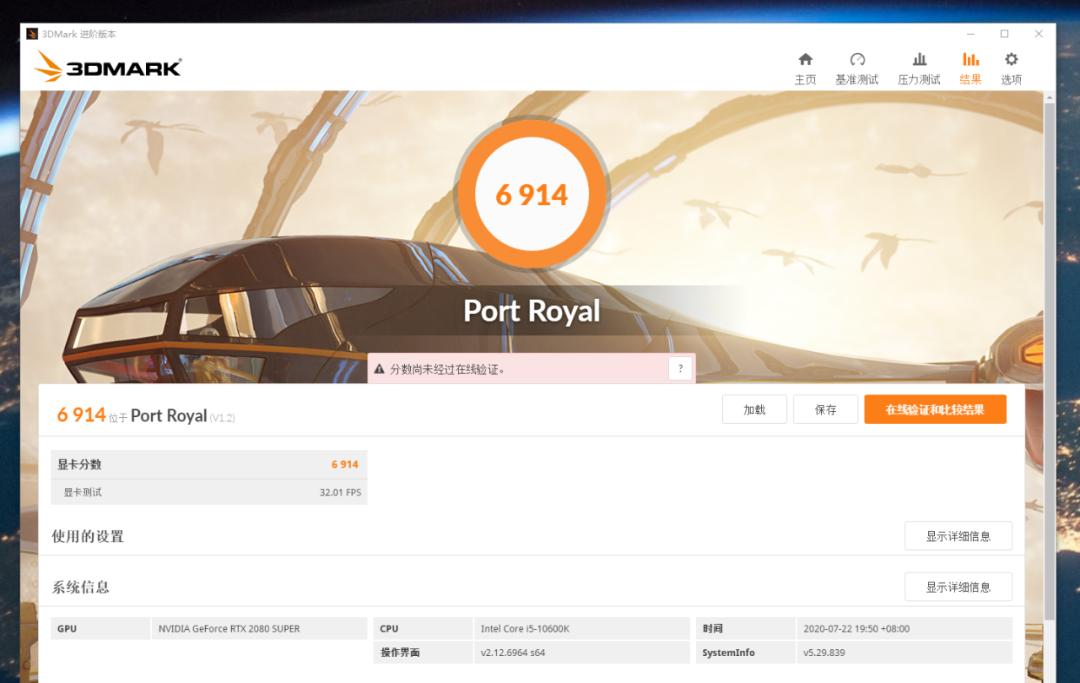Click the 使用的设置 heading
The image size is (1080, 683).
tap(87, 536)
